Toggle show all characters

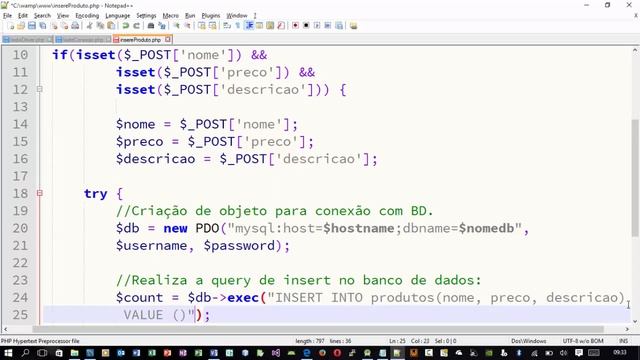(x=238, y=26)
